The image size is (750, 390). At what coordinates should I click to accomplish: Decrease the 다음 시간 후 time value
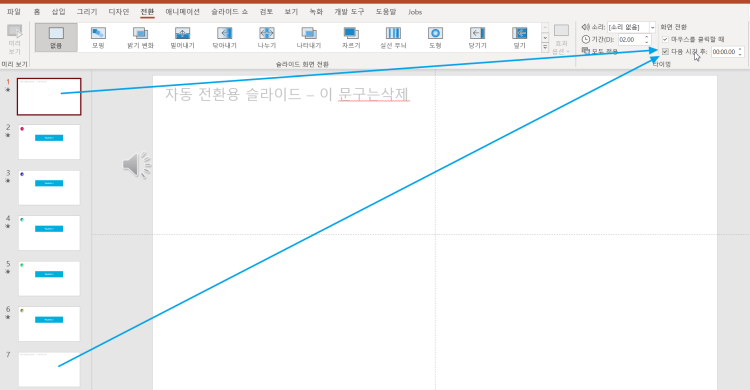(x=740, y=54)
